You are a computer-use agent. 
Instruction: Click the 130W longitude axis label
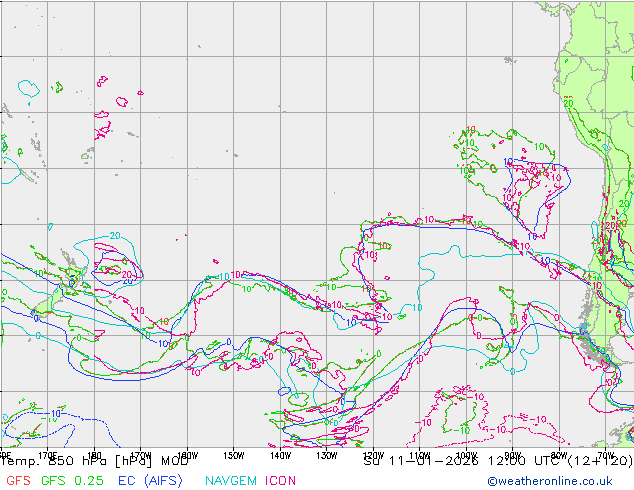327,456
